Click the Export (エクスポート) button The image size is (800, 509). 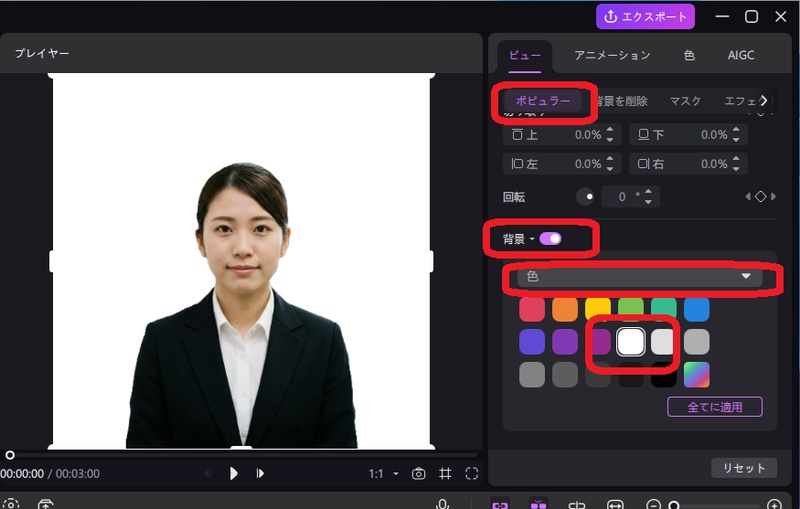coord(645,16)
